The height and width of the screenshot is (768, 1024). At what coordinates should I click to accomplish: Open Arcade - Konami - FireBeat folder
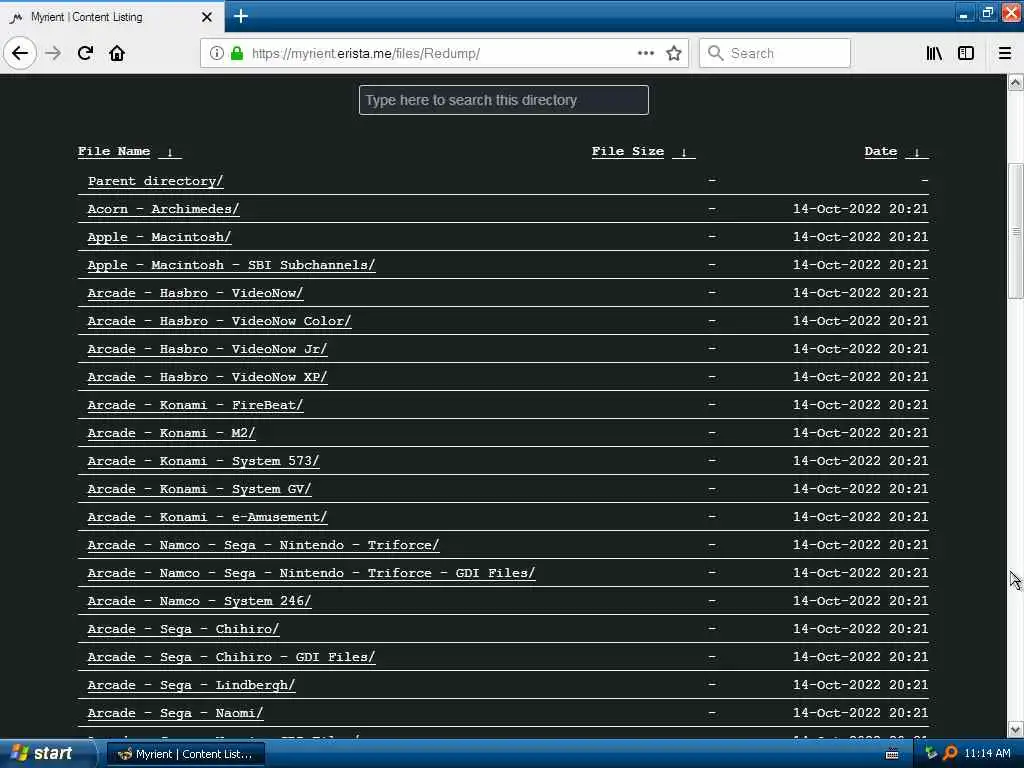[195, 406]
